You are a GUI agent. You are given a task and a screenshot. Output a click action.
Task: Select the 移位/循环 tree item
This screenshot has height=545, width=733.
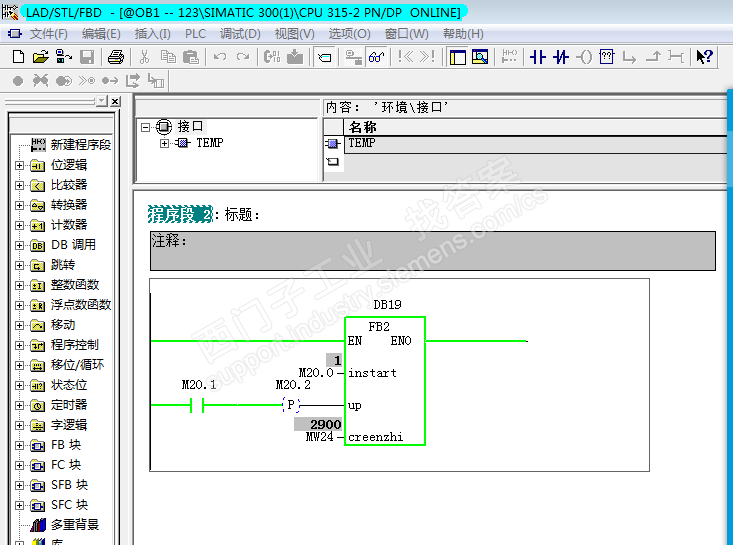click(x=77, y=365)
